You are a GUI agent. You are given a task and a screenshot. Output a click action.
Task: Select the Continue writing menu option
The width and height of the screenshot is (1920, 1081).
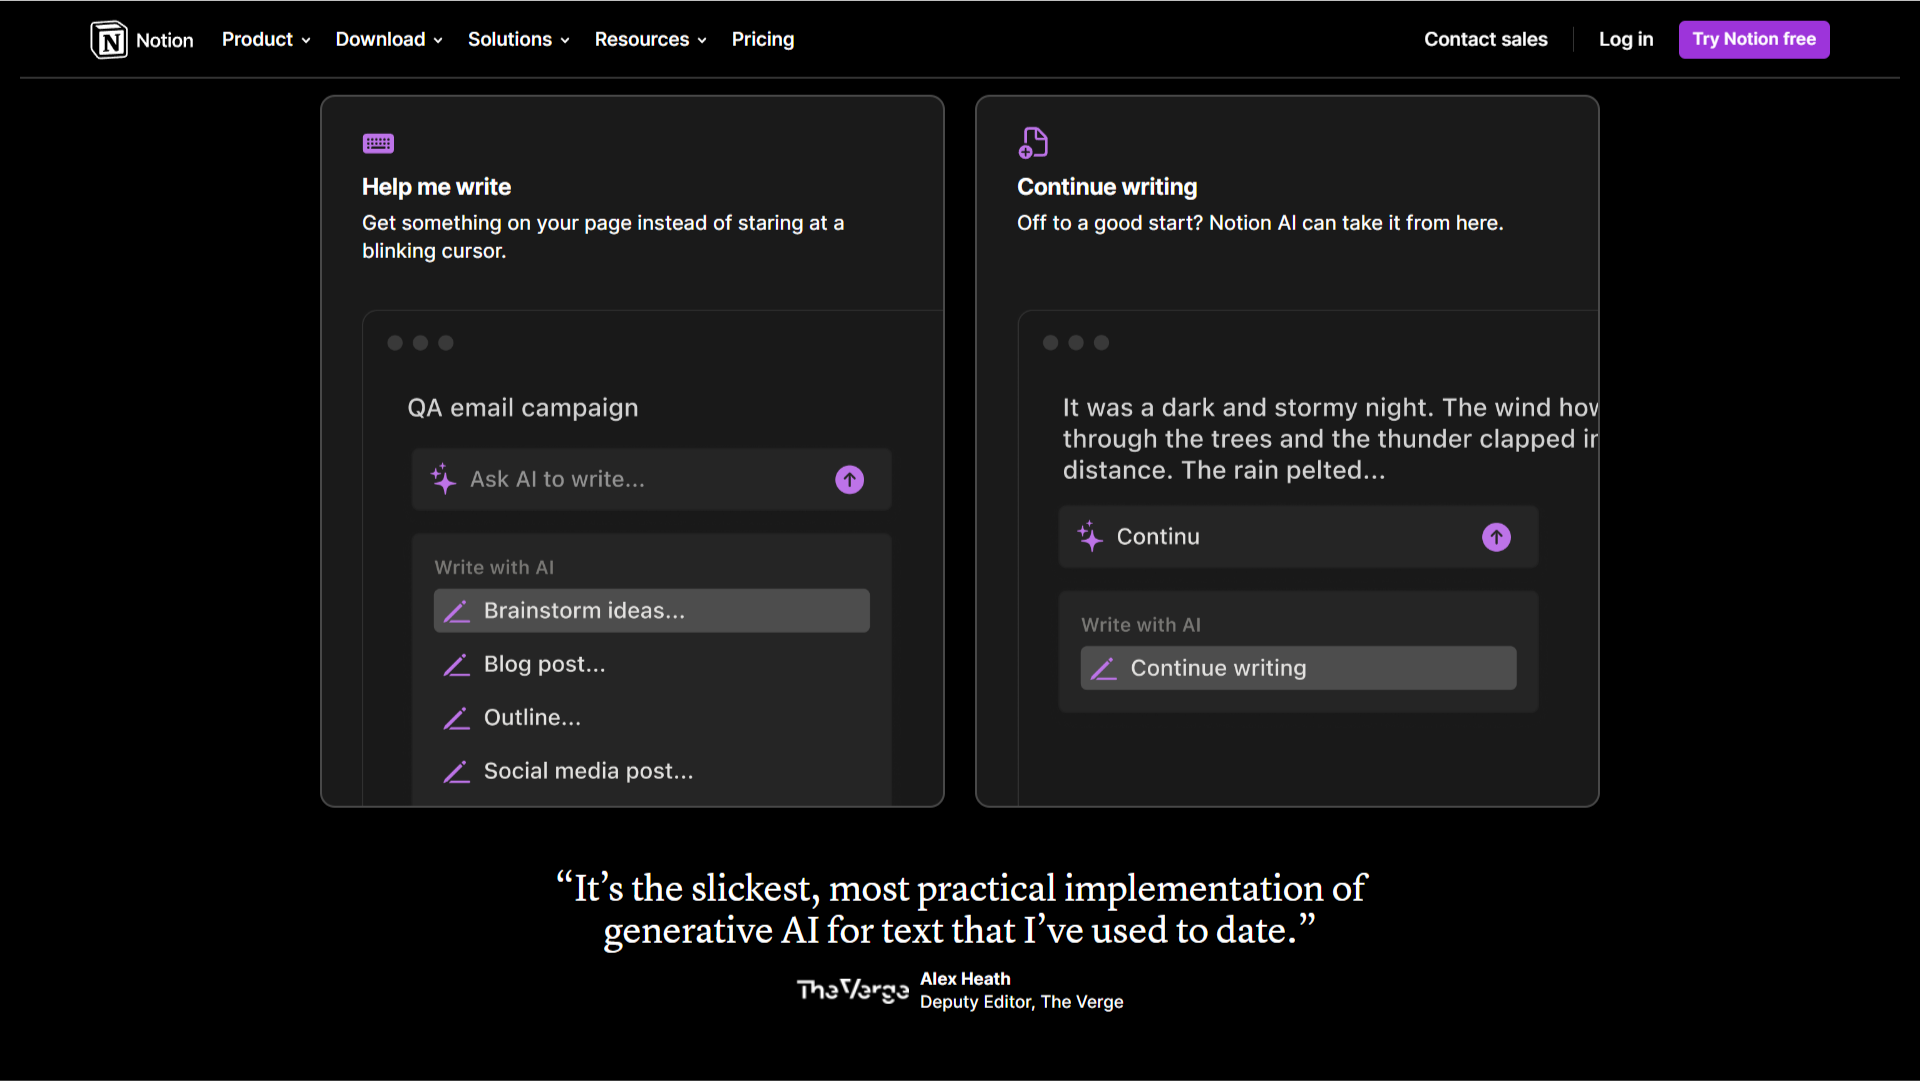1299,668
